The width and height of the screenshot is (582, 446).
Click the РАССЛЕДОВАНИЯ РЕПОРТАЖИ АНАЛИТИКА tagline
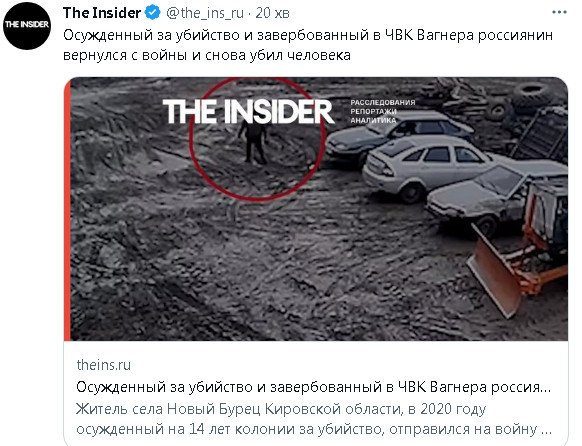(382, 111)
